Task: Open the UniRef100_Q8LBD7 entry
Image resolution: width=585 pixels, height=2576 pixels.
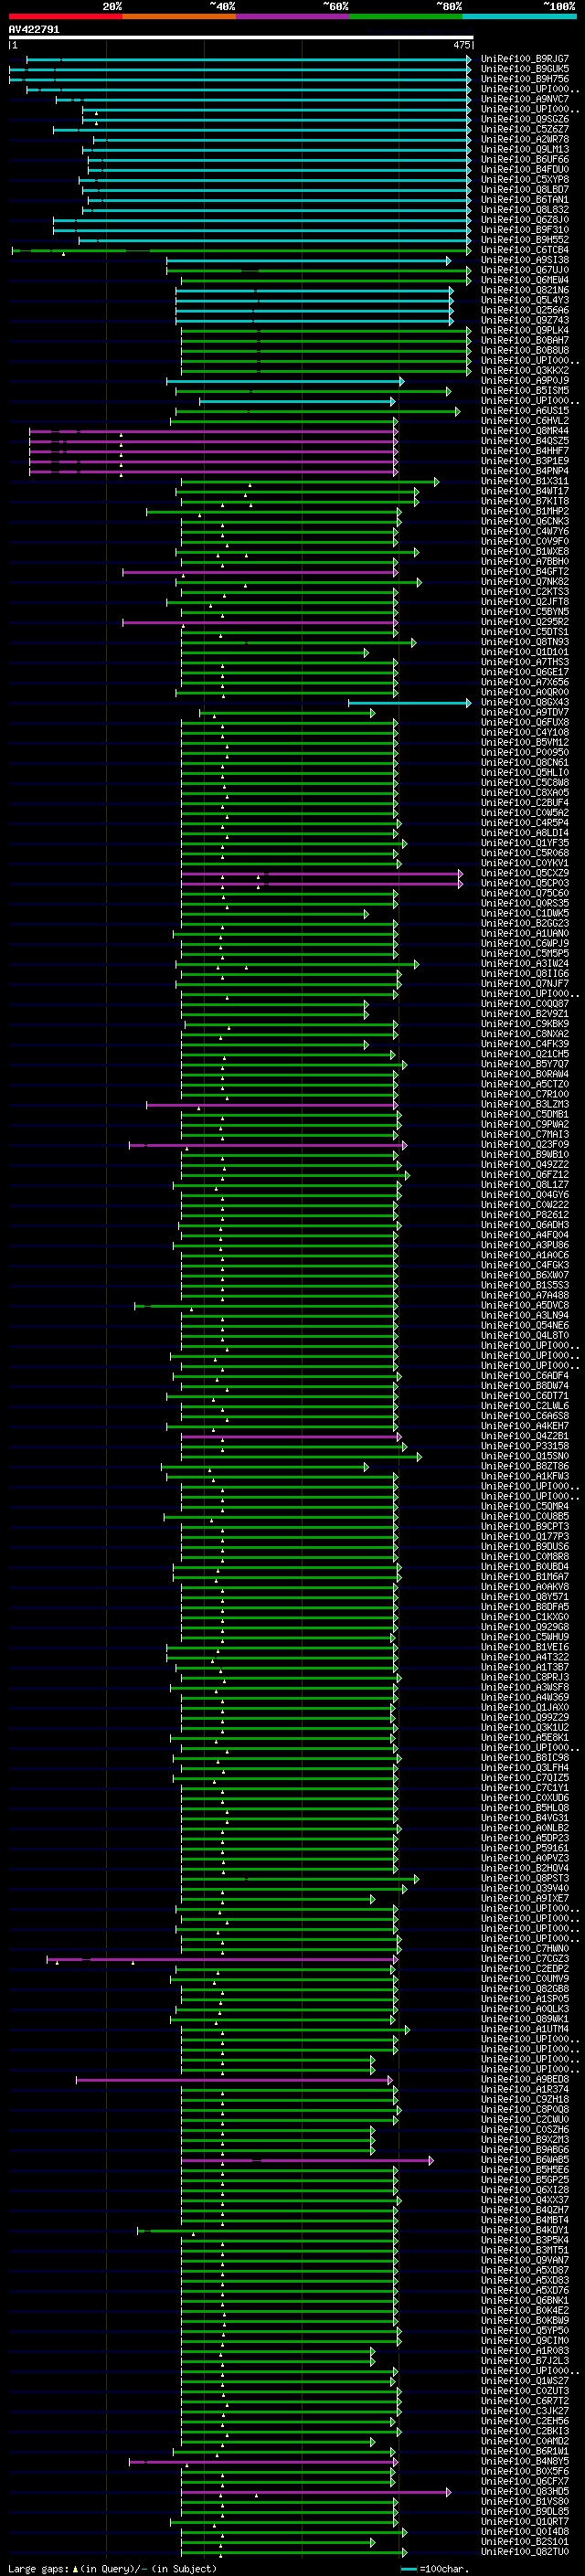Action: pos(525,190)
